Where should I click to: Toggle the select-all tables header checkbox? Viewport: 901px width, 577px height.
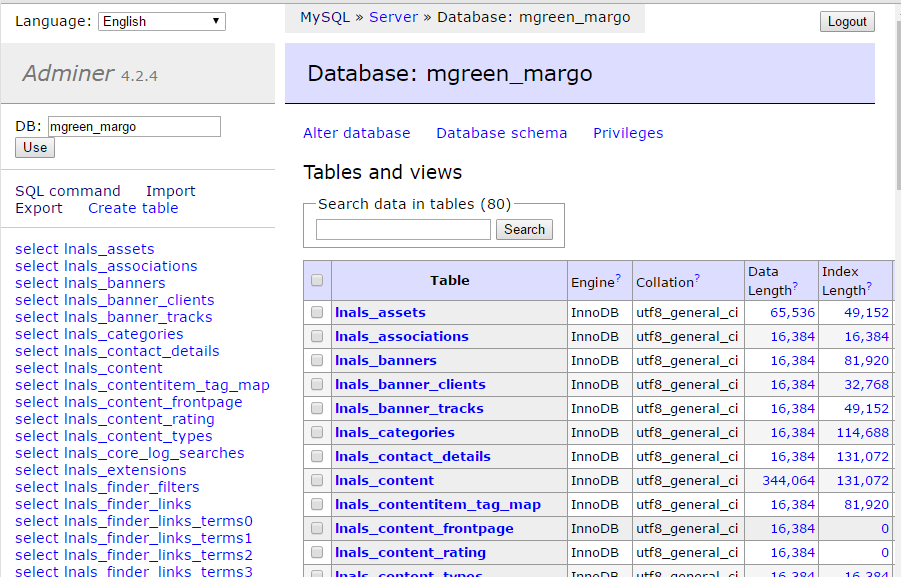[x=317, y=281]
